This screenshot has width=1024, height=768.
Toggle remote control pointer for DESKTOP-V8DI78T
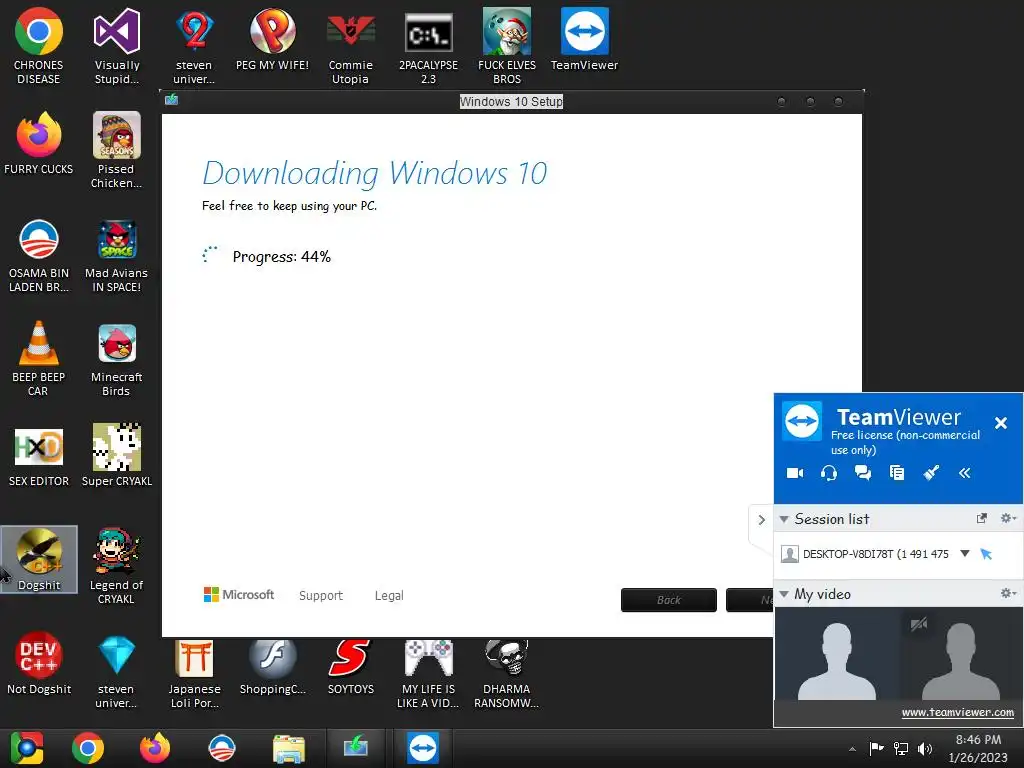click(x=986, y=554)
